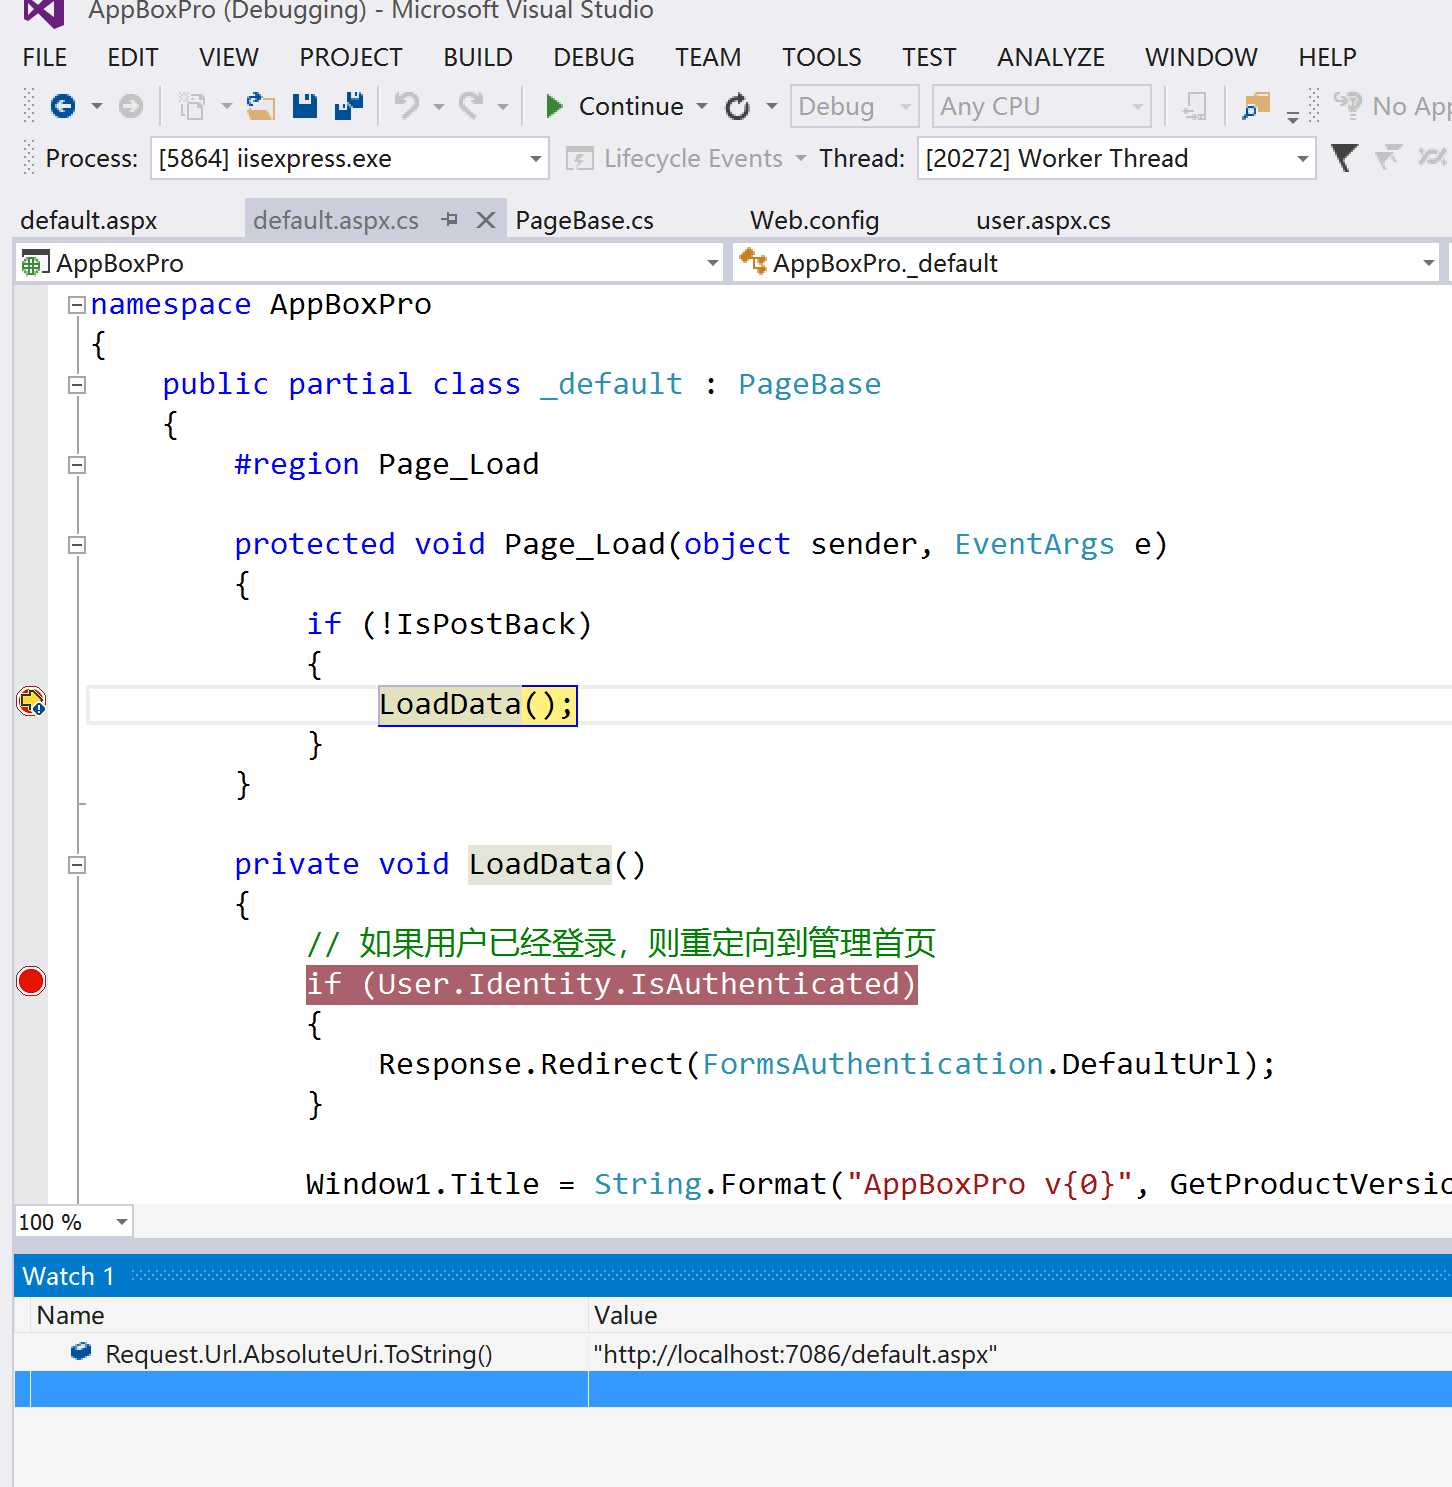The width and height of the screenshot is (1452, 1487).
Task: Collapse the namespace AppBoxPro block
Action: point(76,305)
